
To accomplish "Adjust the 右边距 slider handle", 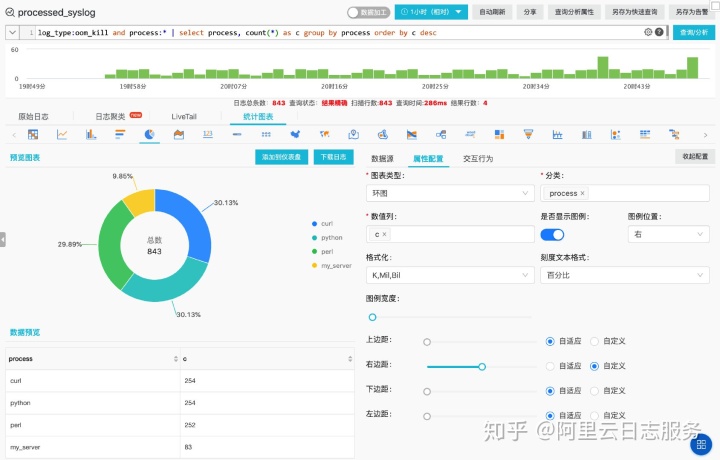I will pos(482,366).
